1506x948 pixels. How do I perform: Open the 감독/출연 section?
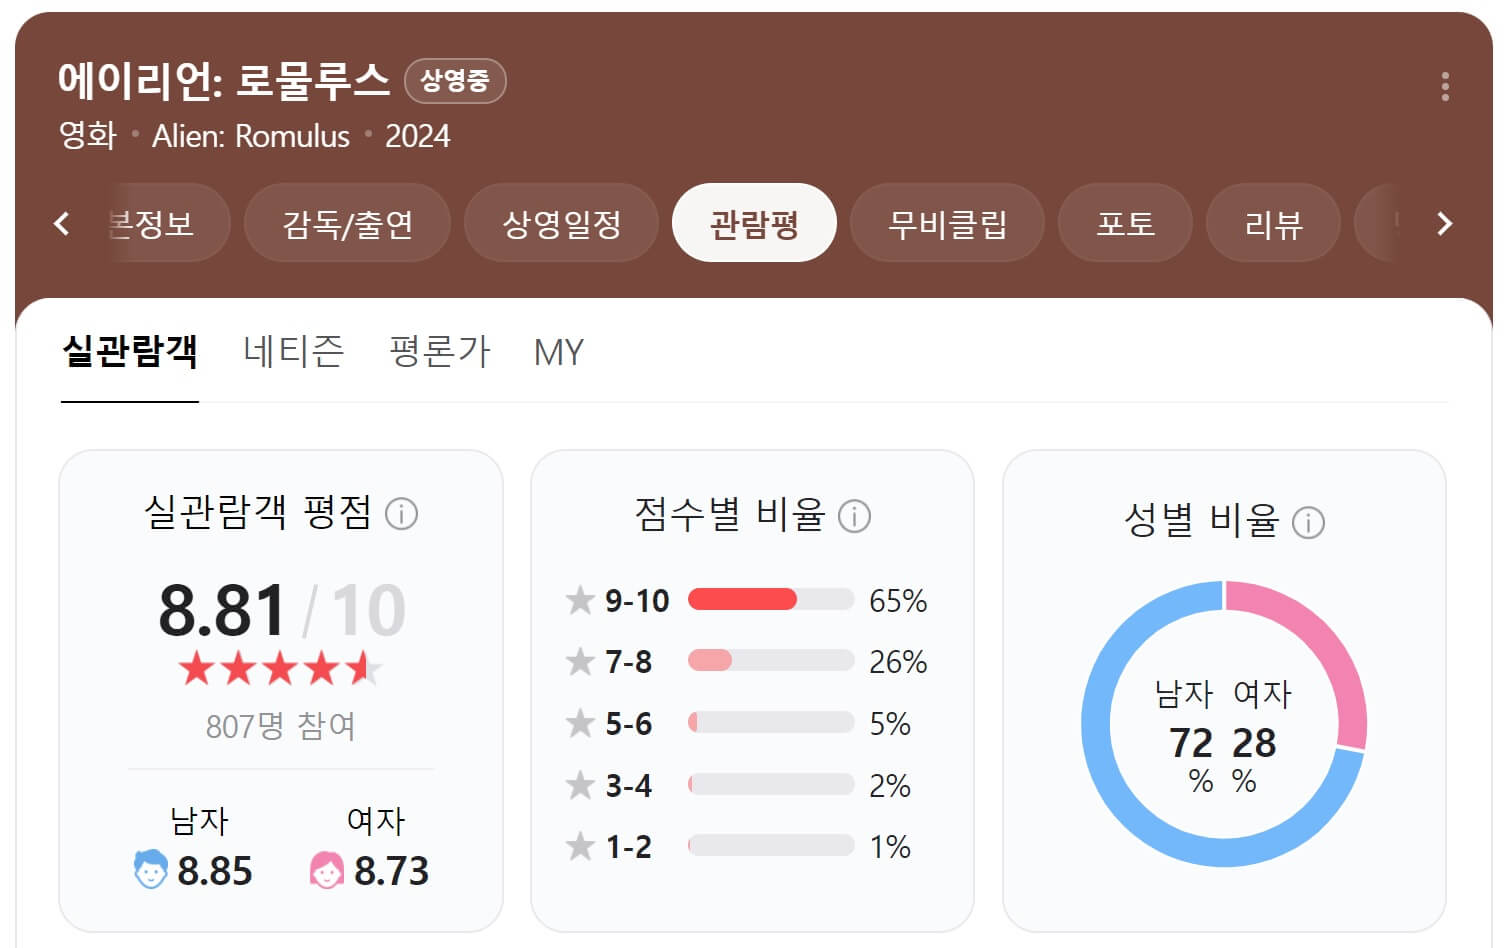(x=346, y=223)
